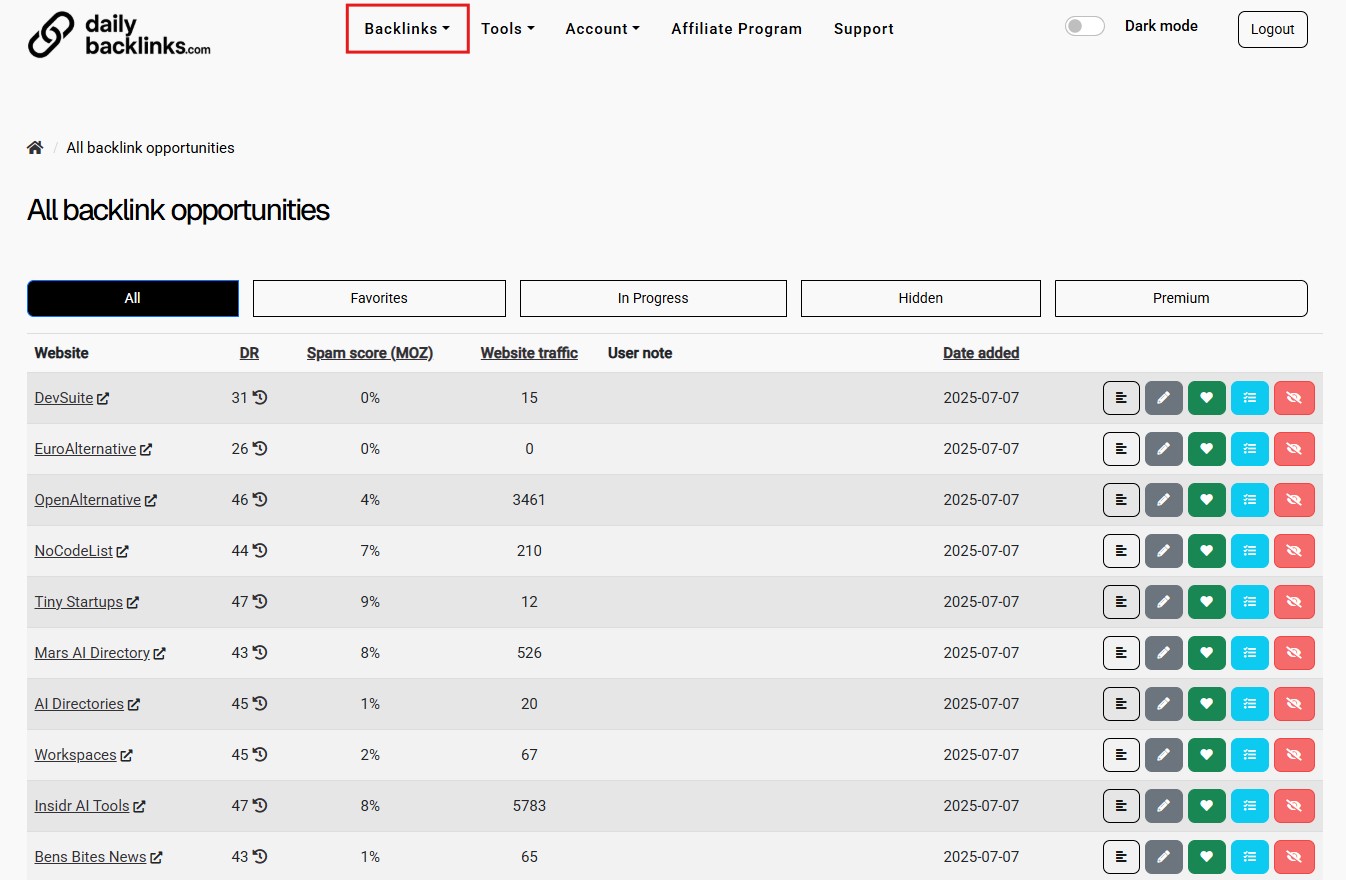This screenshot has width=1346, height=880.
Task: Open details for Tiny Startups row
Action: click(1121, 602)
